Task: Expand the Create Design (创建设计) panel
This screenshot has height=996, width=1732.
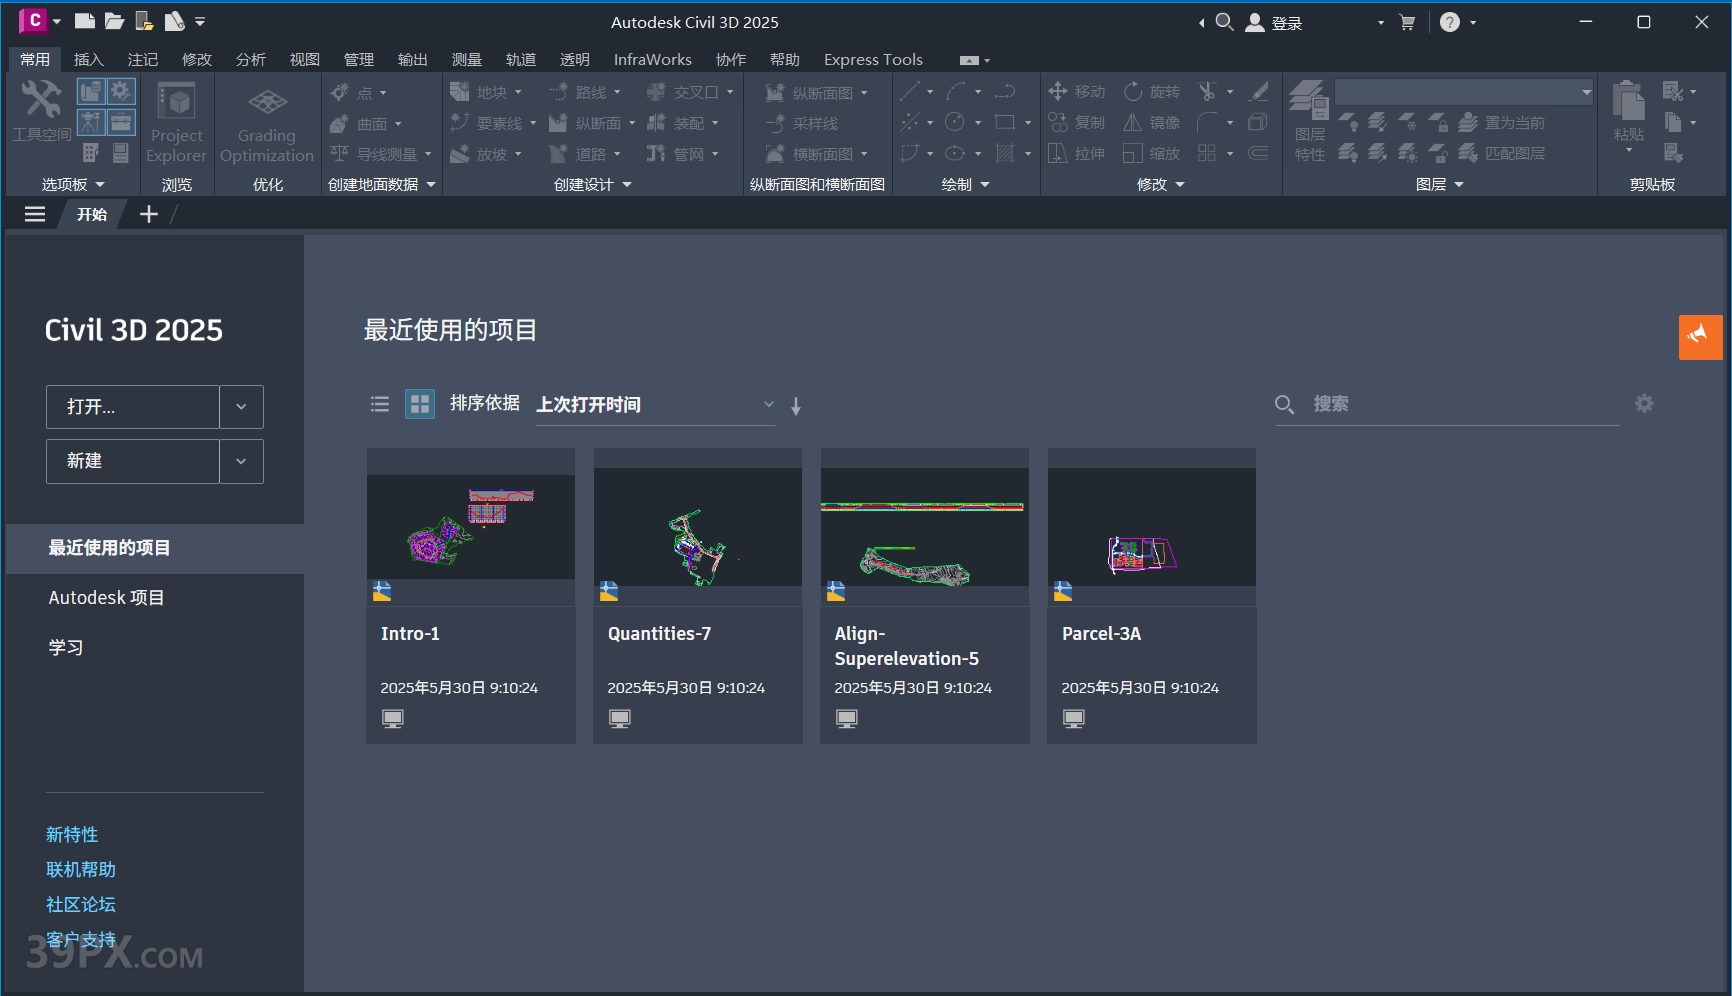Action: 593,184
